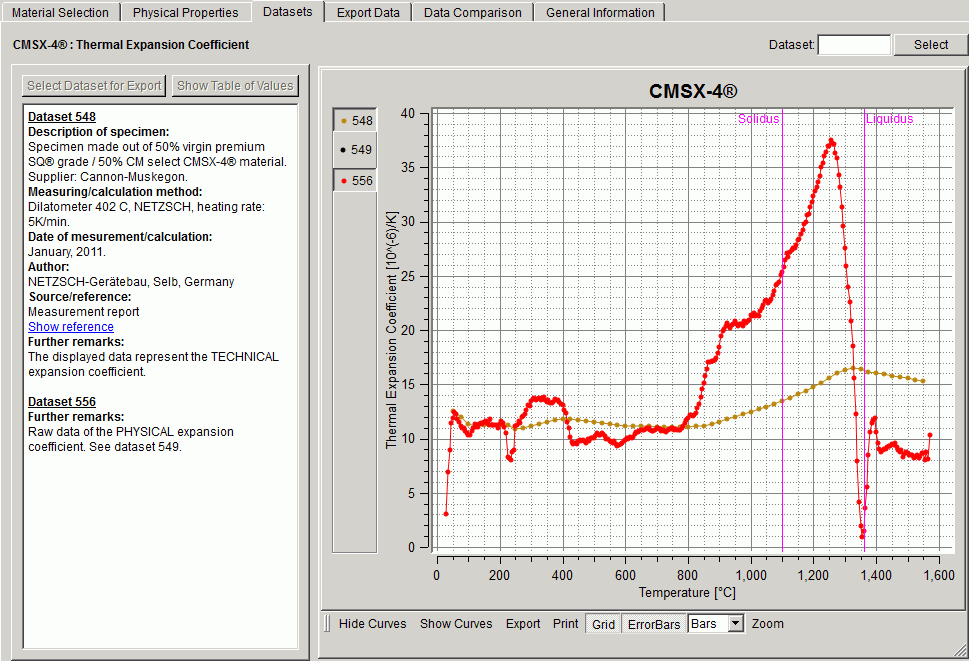The image size is (969, 661).
Task: Toggle dataset 549 curve in legend
Action: (x=355, y=149)
